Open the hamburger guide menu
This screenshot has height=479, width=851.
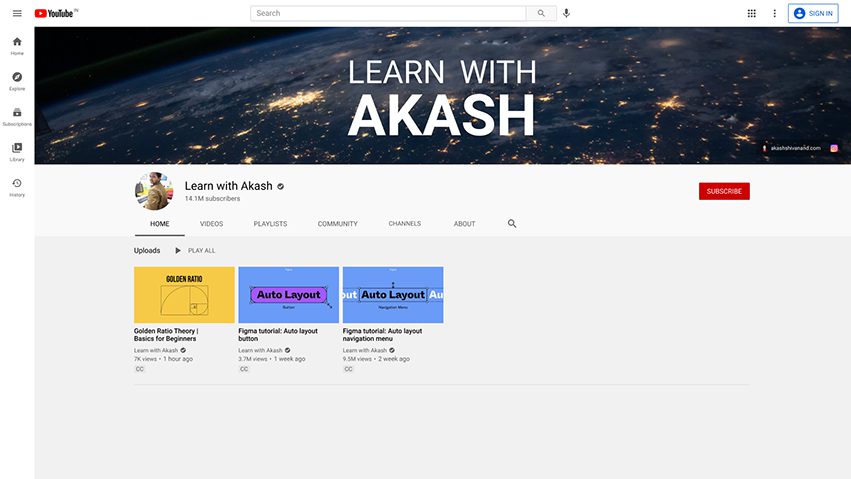point(17,13)
